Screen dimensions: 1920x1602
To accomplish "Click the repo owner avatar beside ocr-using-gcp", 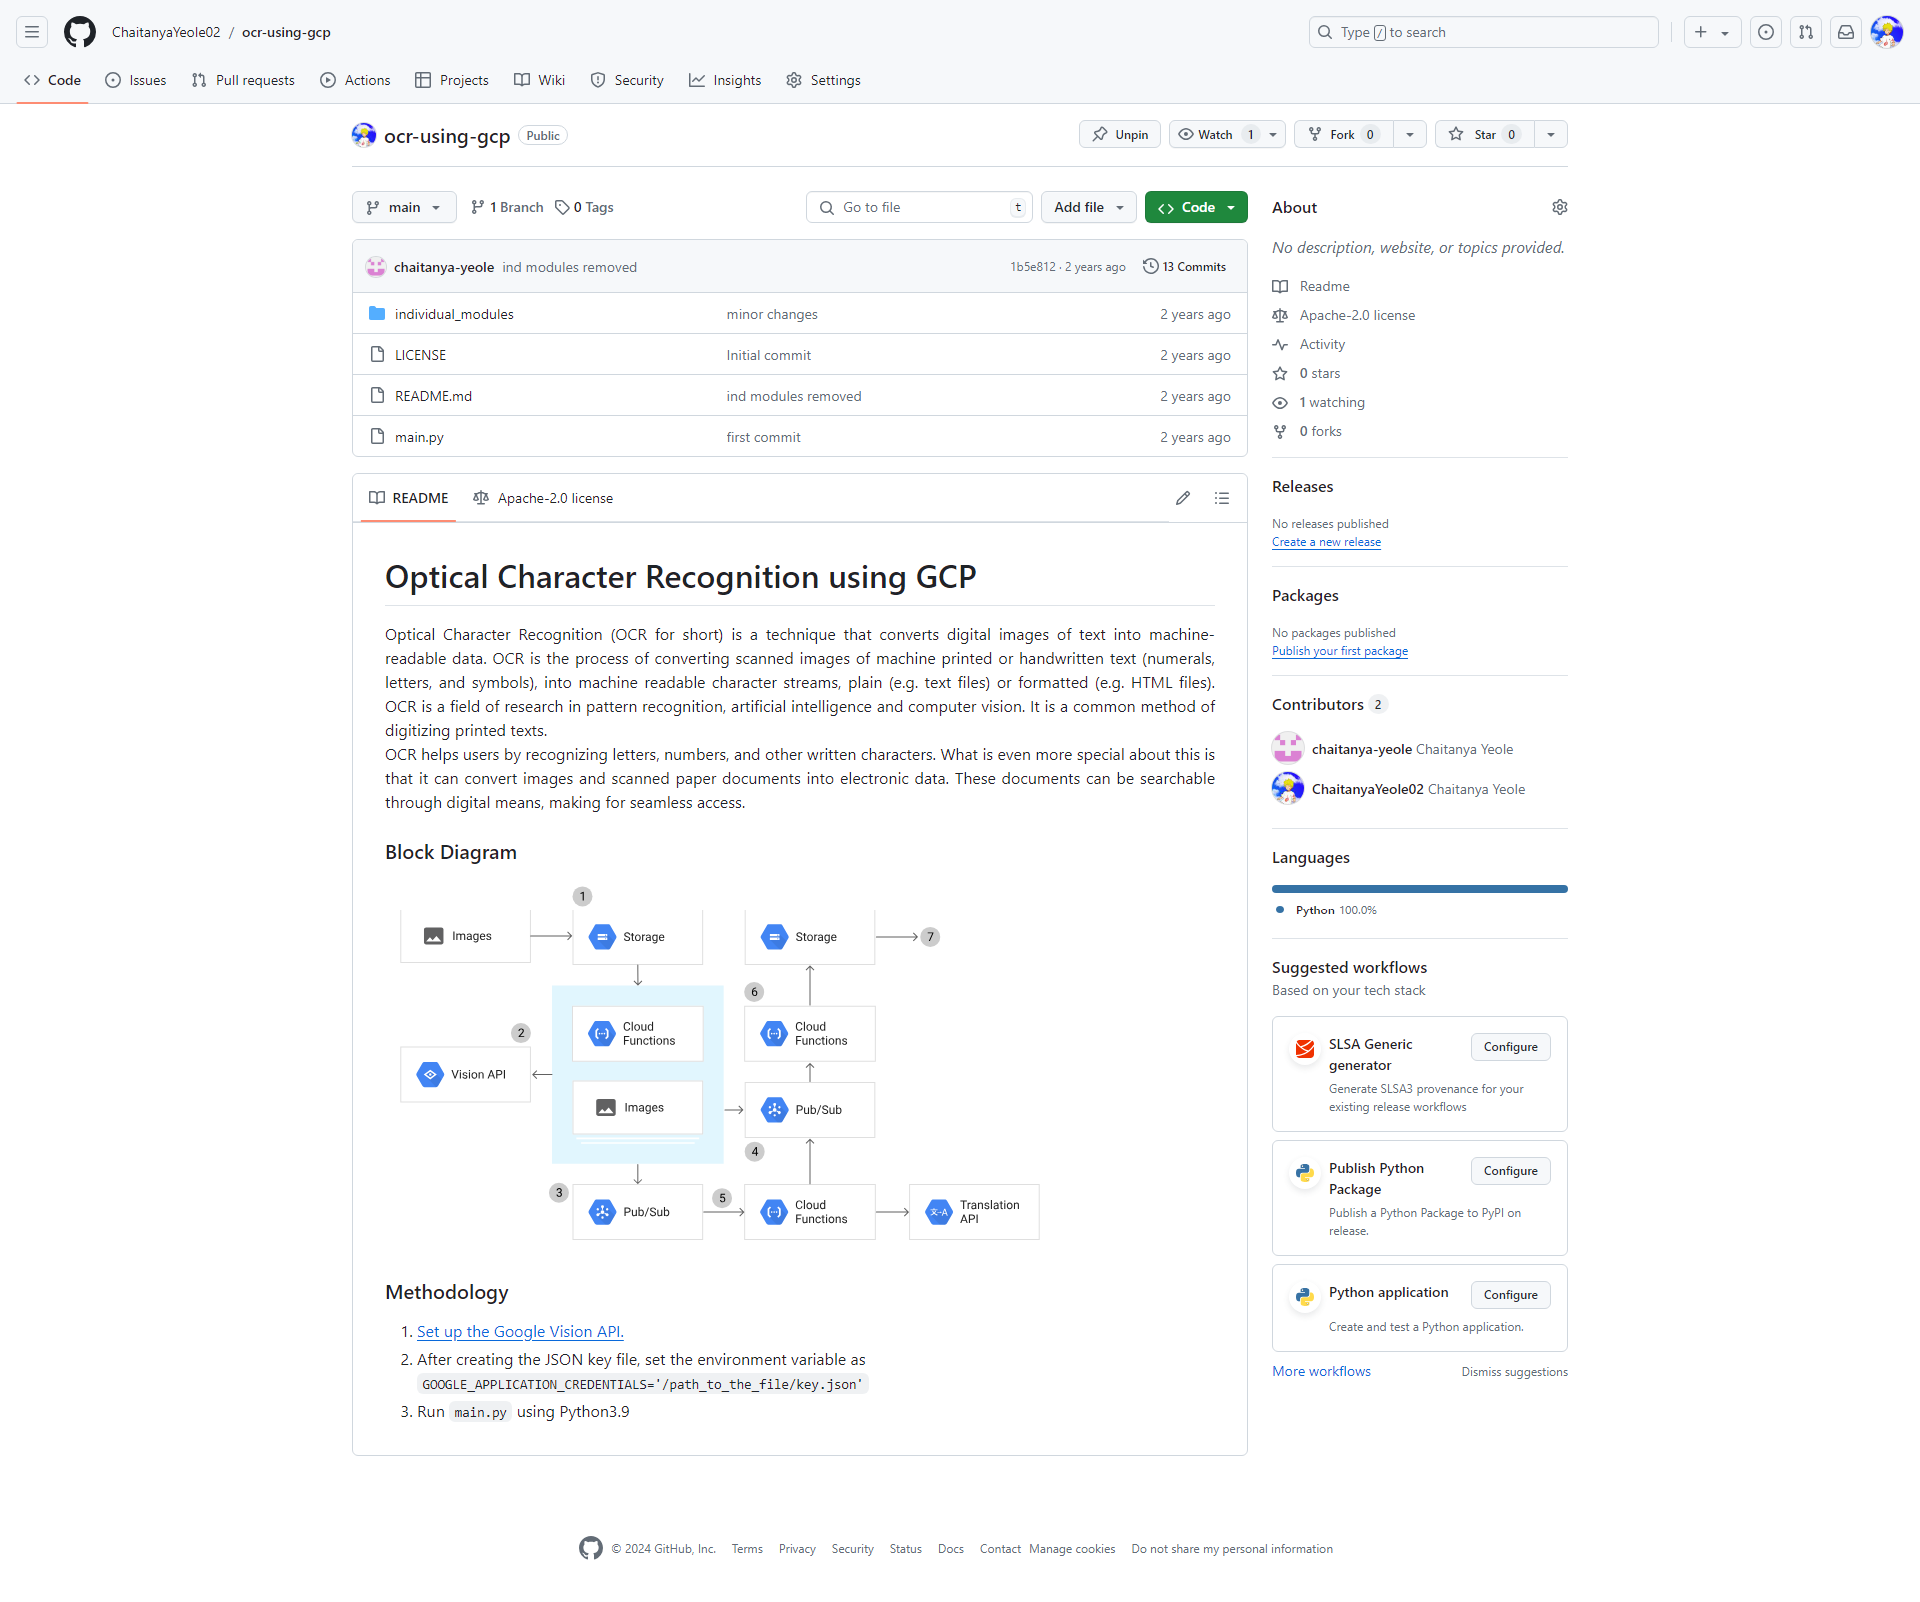I will [x=364, y=135].
